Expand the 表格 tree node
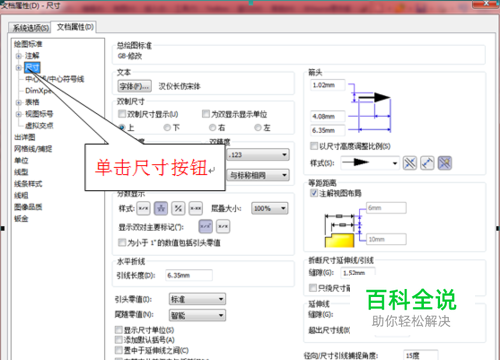 (19, 102)
